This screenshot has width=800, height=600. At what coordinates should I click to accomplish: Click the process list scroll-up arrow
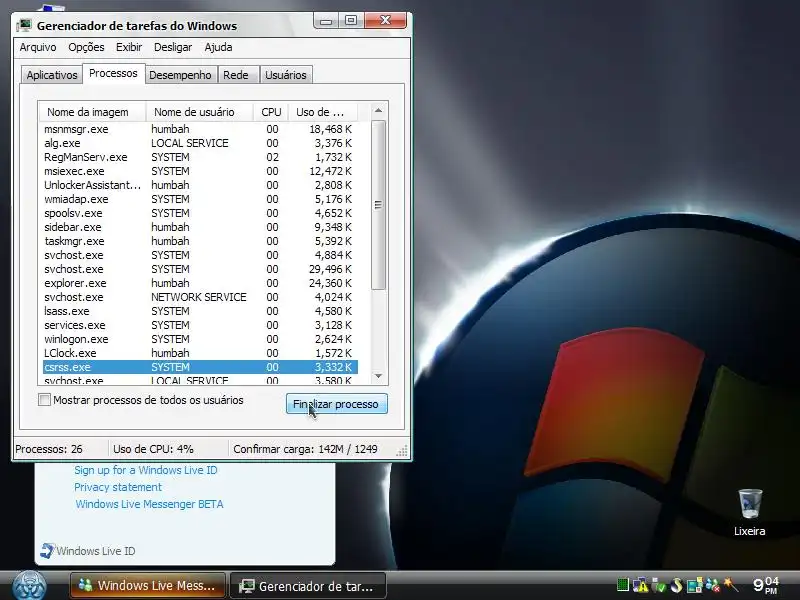pos(378,111)
